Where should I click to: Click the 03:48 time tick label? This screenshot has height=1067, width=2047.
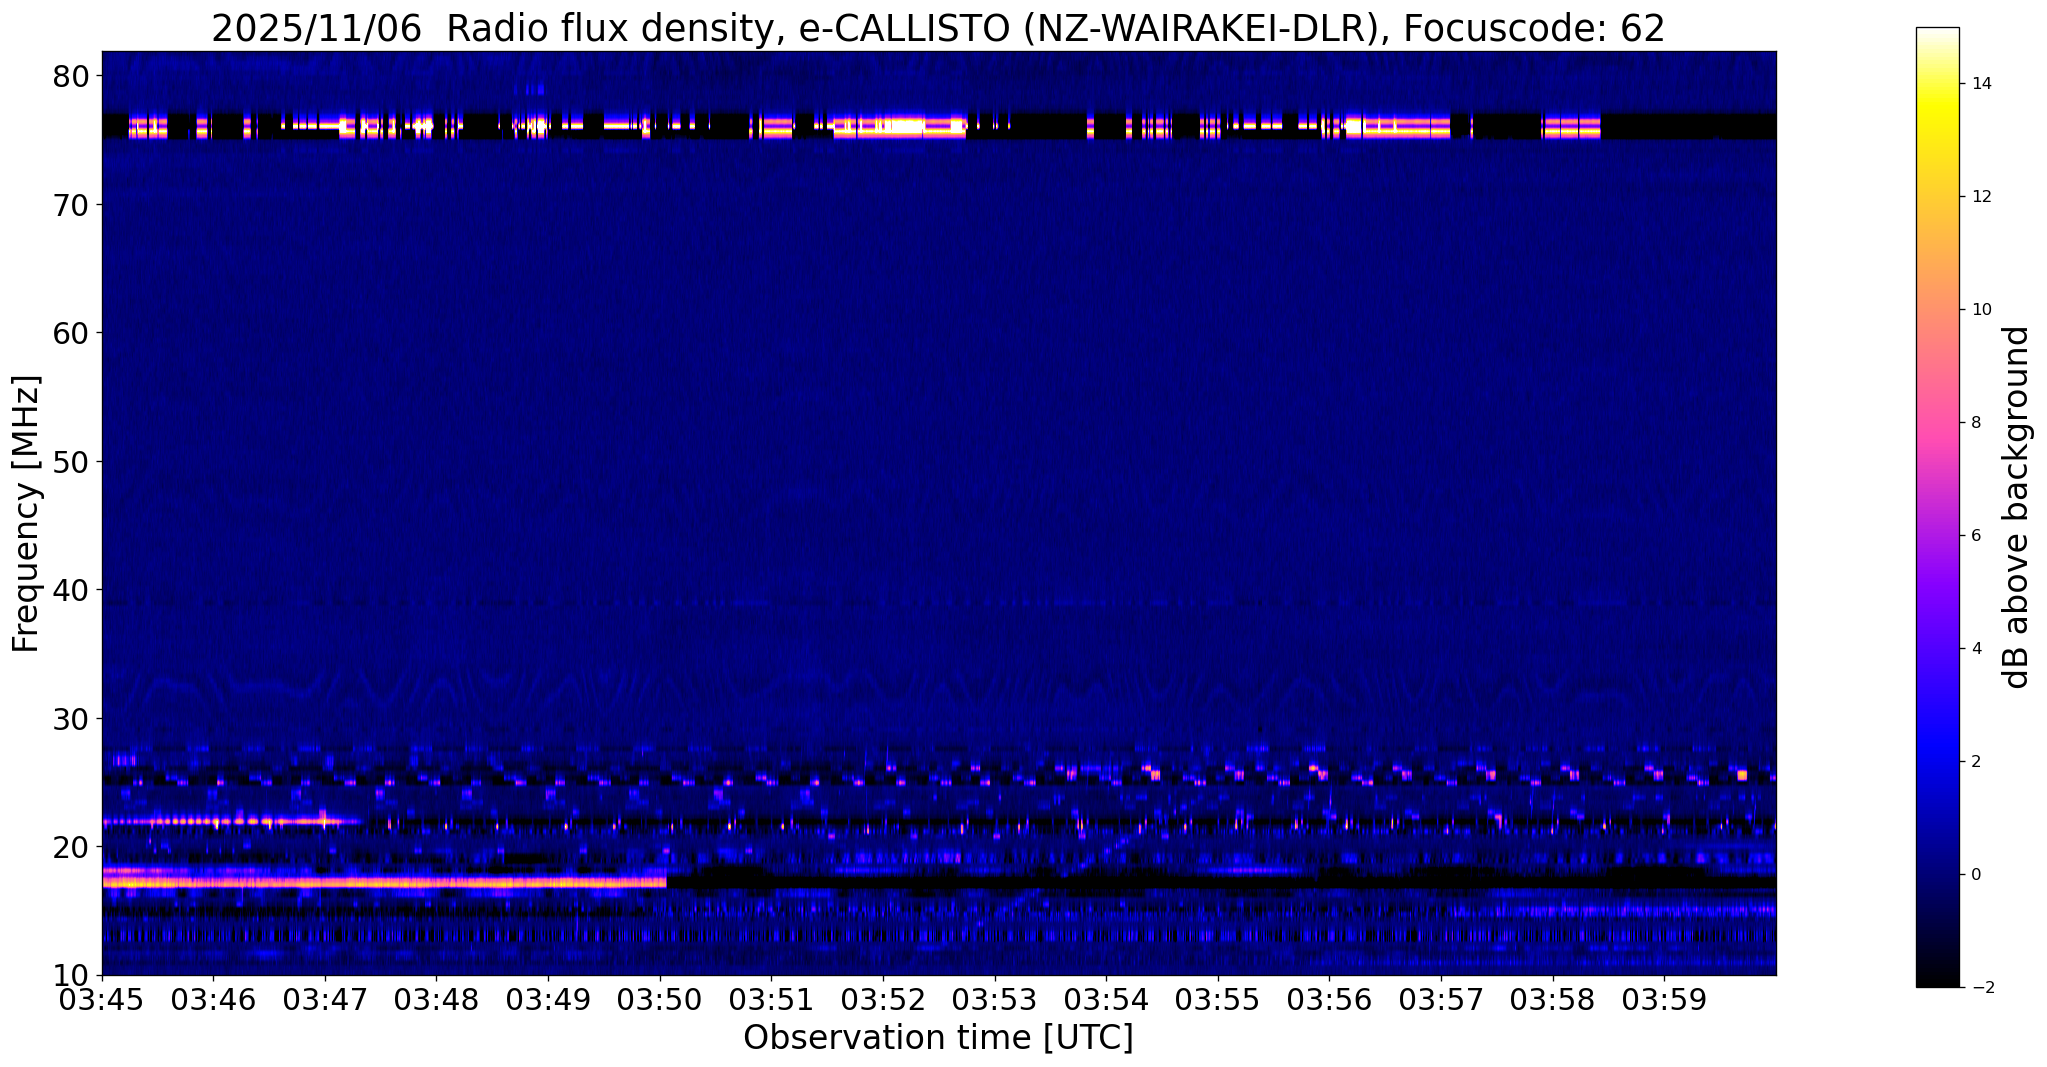[x=437, y=1000]
